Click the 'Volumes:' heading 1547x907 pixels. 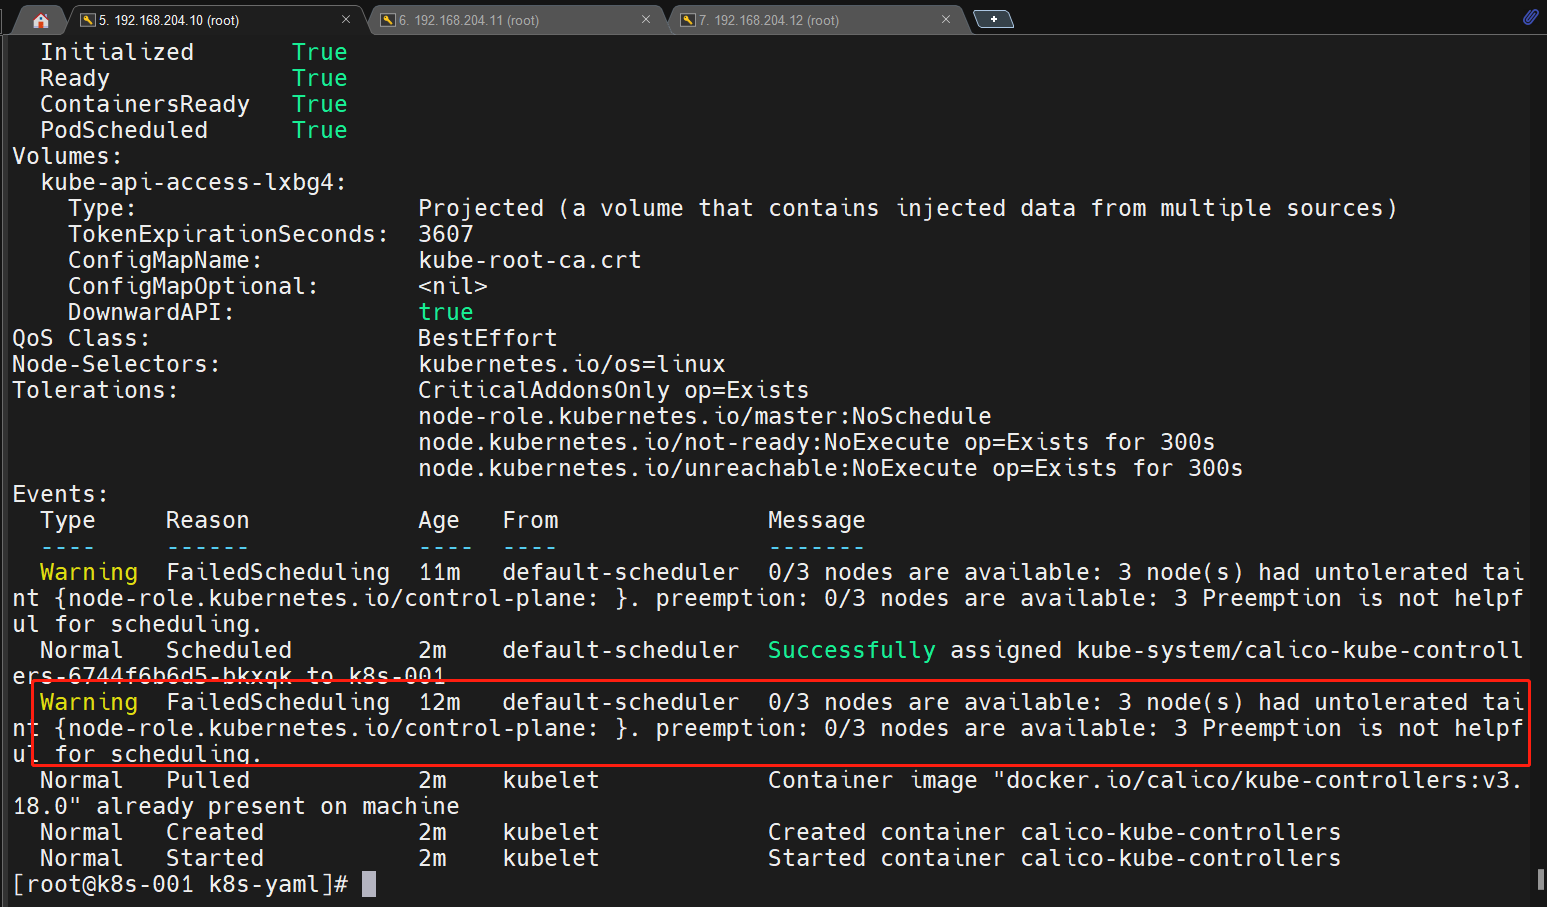tap(67, 156)
